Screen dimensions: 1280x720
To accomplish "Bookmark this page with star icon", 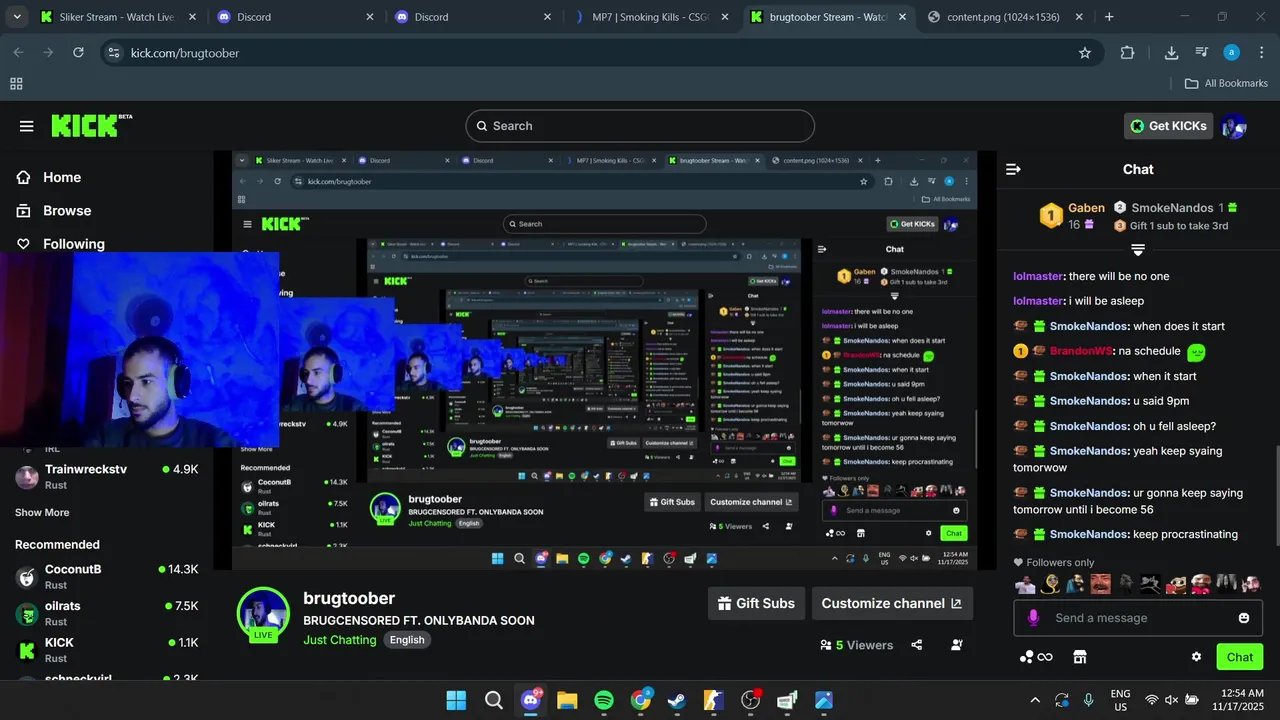I will pyautogui.click(x=1085, y=53).
